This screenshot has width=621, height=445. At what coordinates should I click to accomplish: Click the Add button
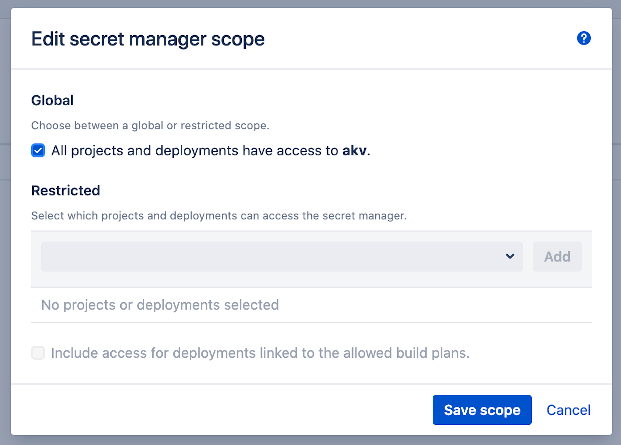coord(557,257)
